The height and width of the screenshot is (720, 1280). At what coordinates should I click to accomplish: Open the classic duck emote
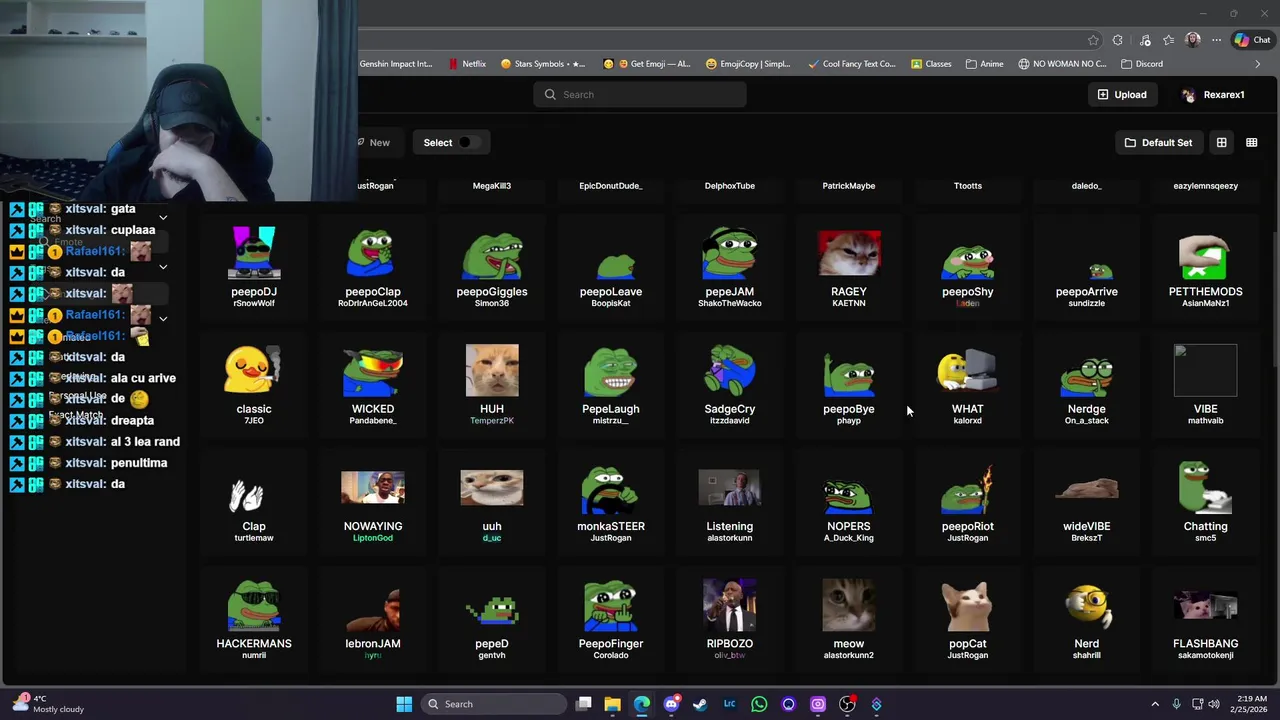coord(252,370)
